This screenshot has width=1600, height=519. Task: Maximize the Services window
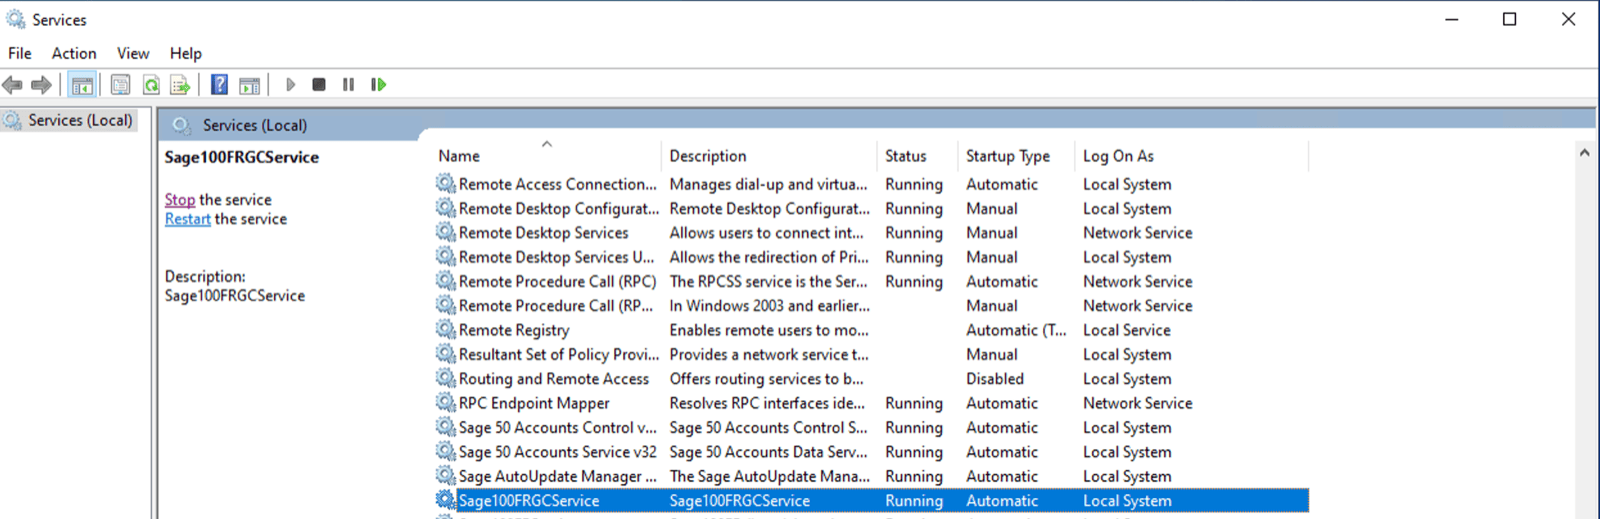1510,19
